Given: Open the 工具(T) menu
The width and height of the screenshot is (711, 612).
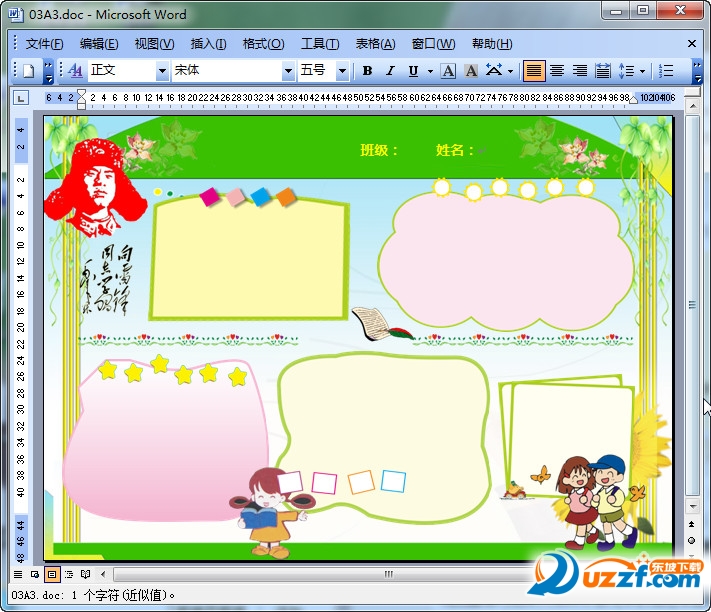Looking at the screenshot, I should coord(320,44).
